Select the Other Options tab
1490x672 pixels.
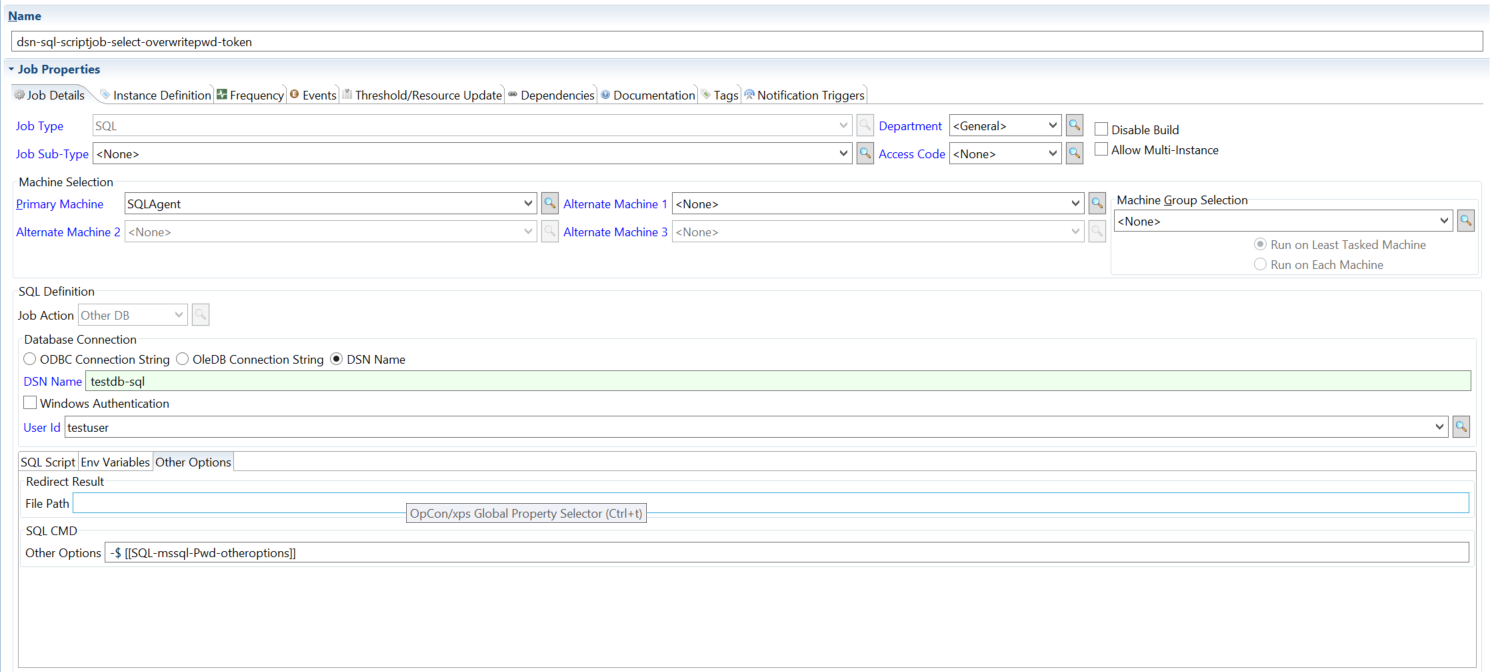[x=193, y=462]
